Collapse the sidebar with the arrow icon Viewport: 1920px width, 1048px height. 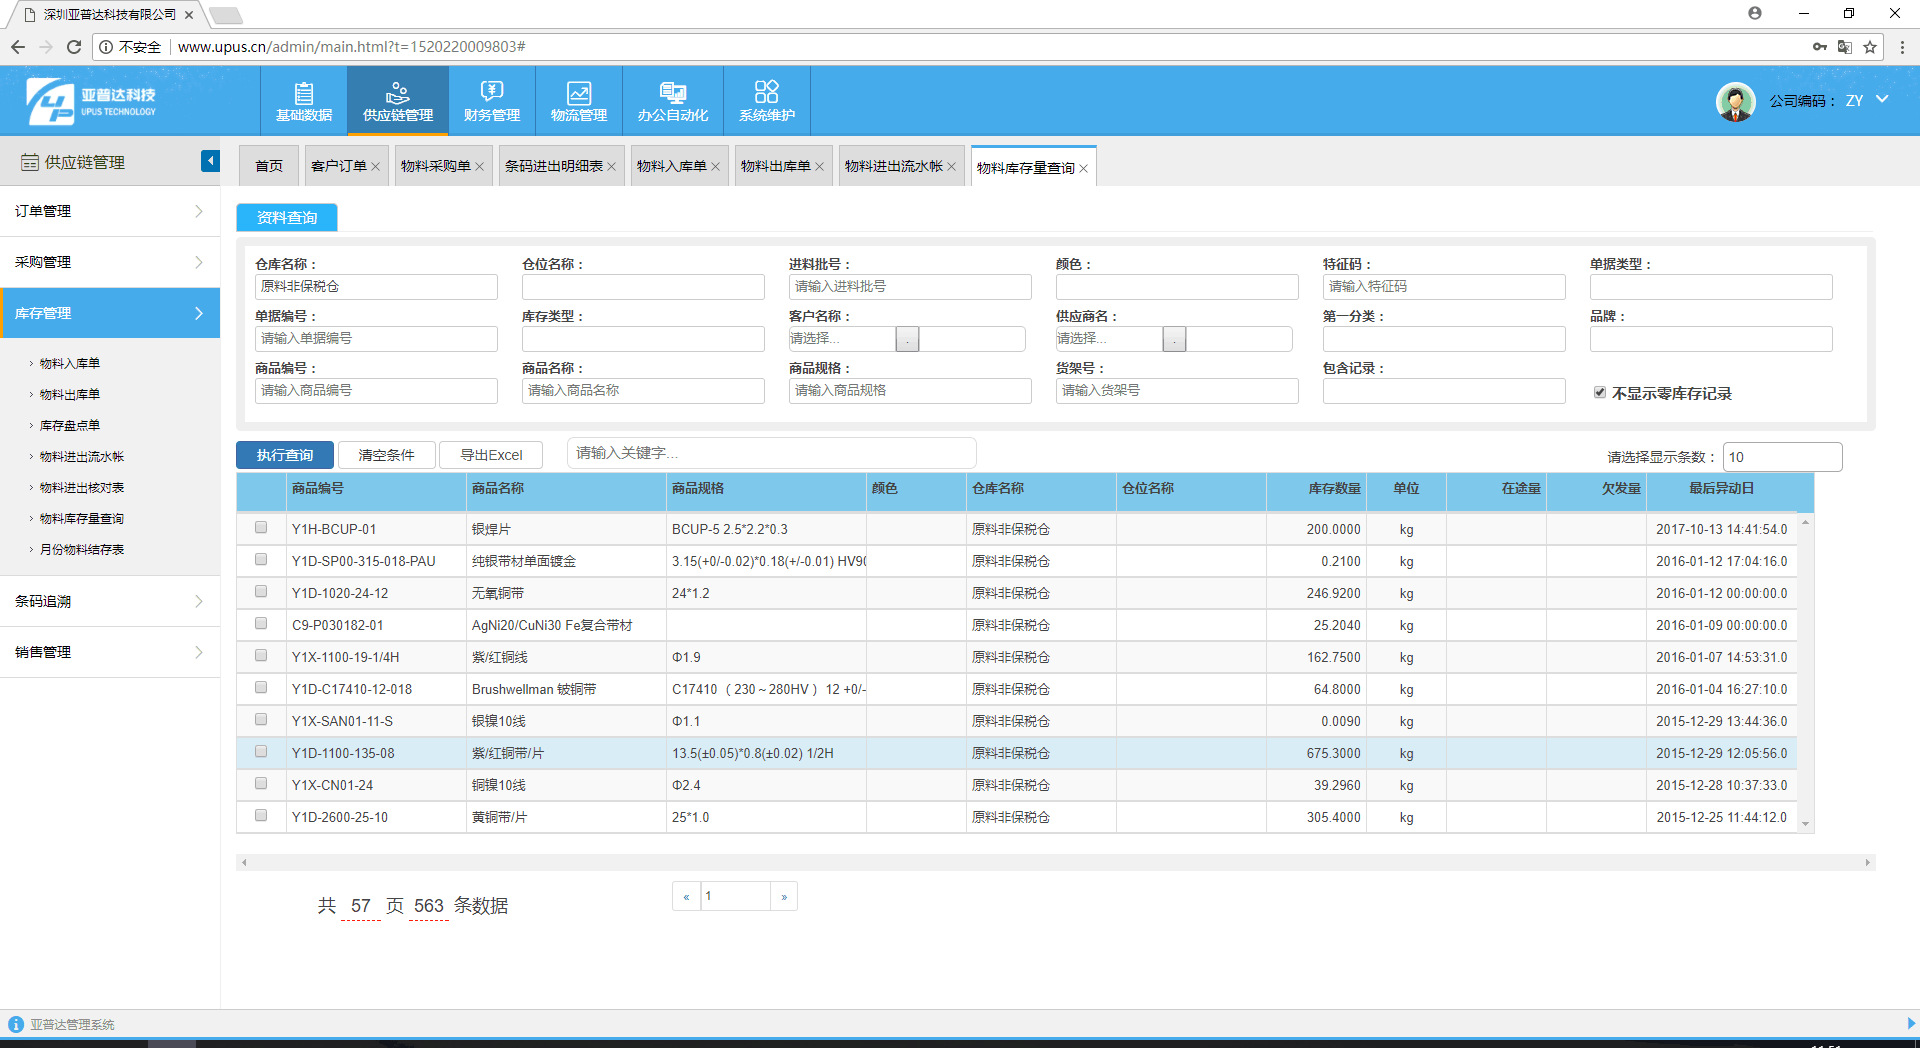(210, 160)
